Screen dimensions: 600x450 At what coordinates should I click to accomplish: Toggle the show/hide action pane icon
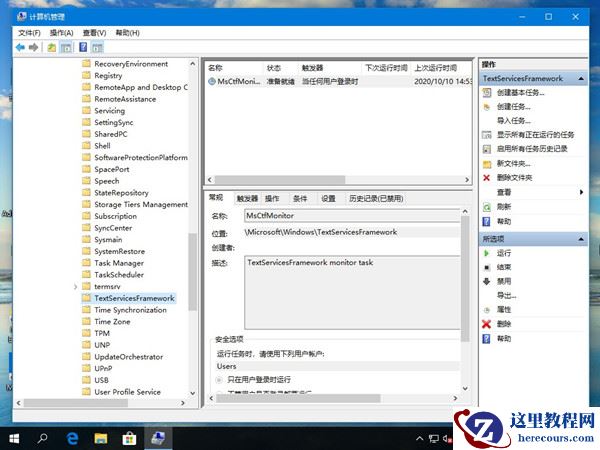[x=98, y=47]
